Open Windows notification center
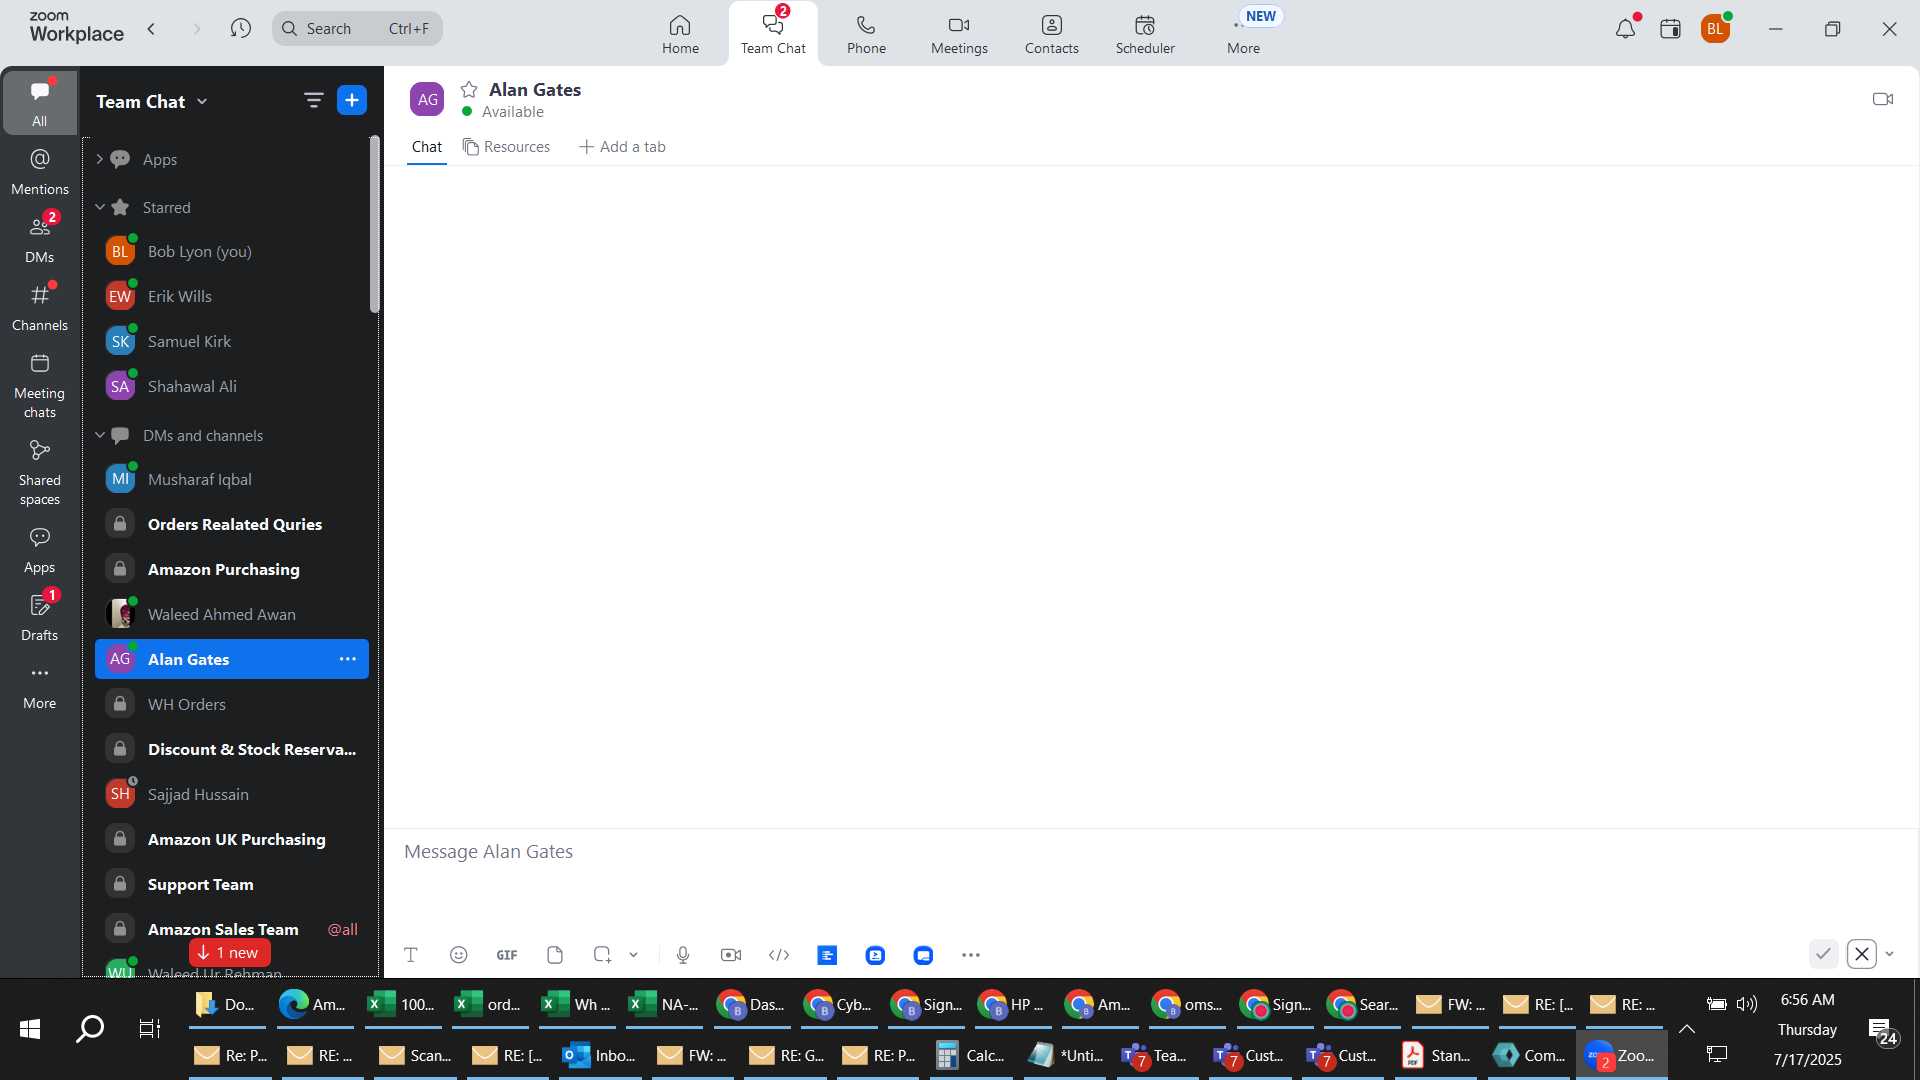 pos(1883,1031)
